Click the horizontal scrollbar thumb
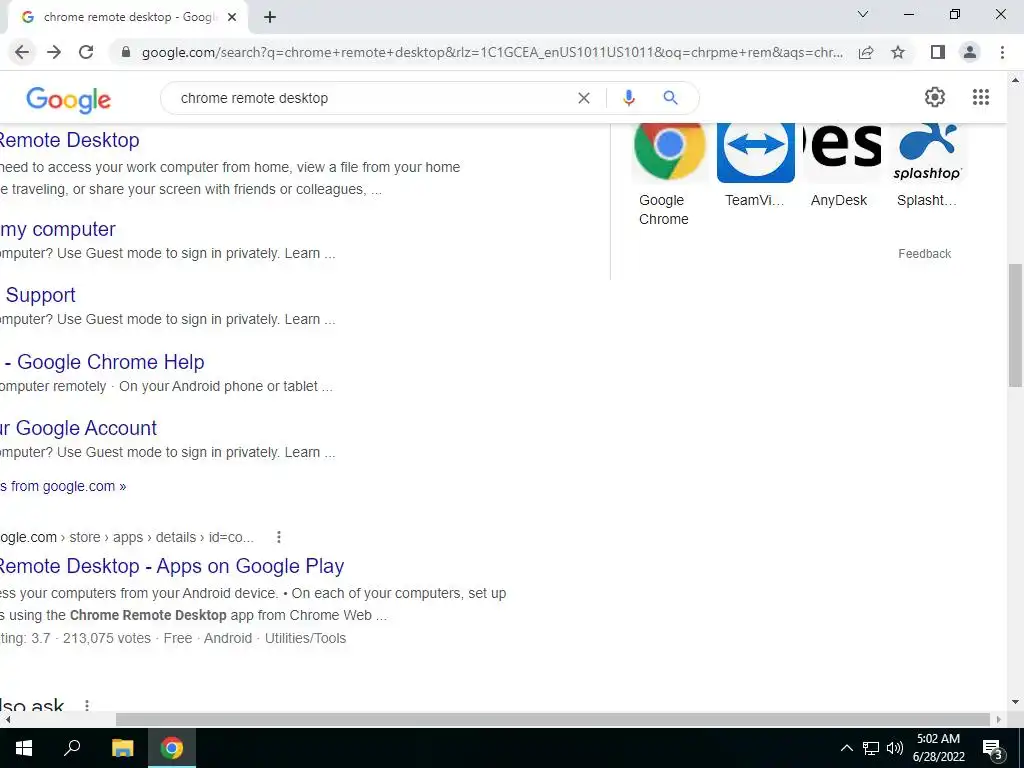Image resolution: width=1024 pixels, height=768 pixels. pyautogui.click(x=552, y=719)
